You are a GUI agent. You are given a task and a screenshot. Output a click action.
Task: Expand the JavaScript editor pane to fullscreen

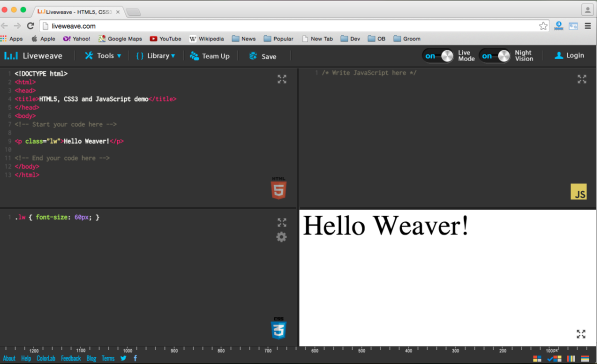click(582, 79)
